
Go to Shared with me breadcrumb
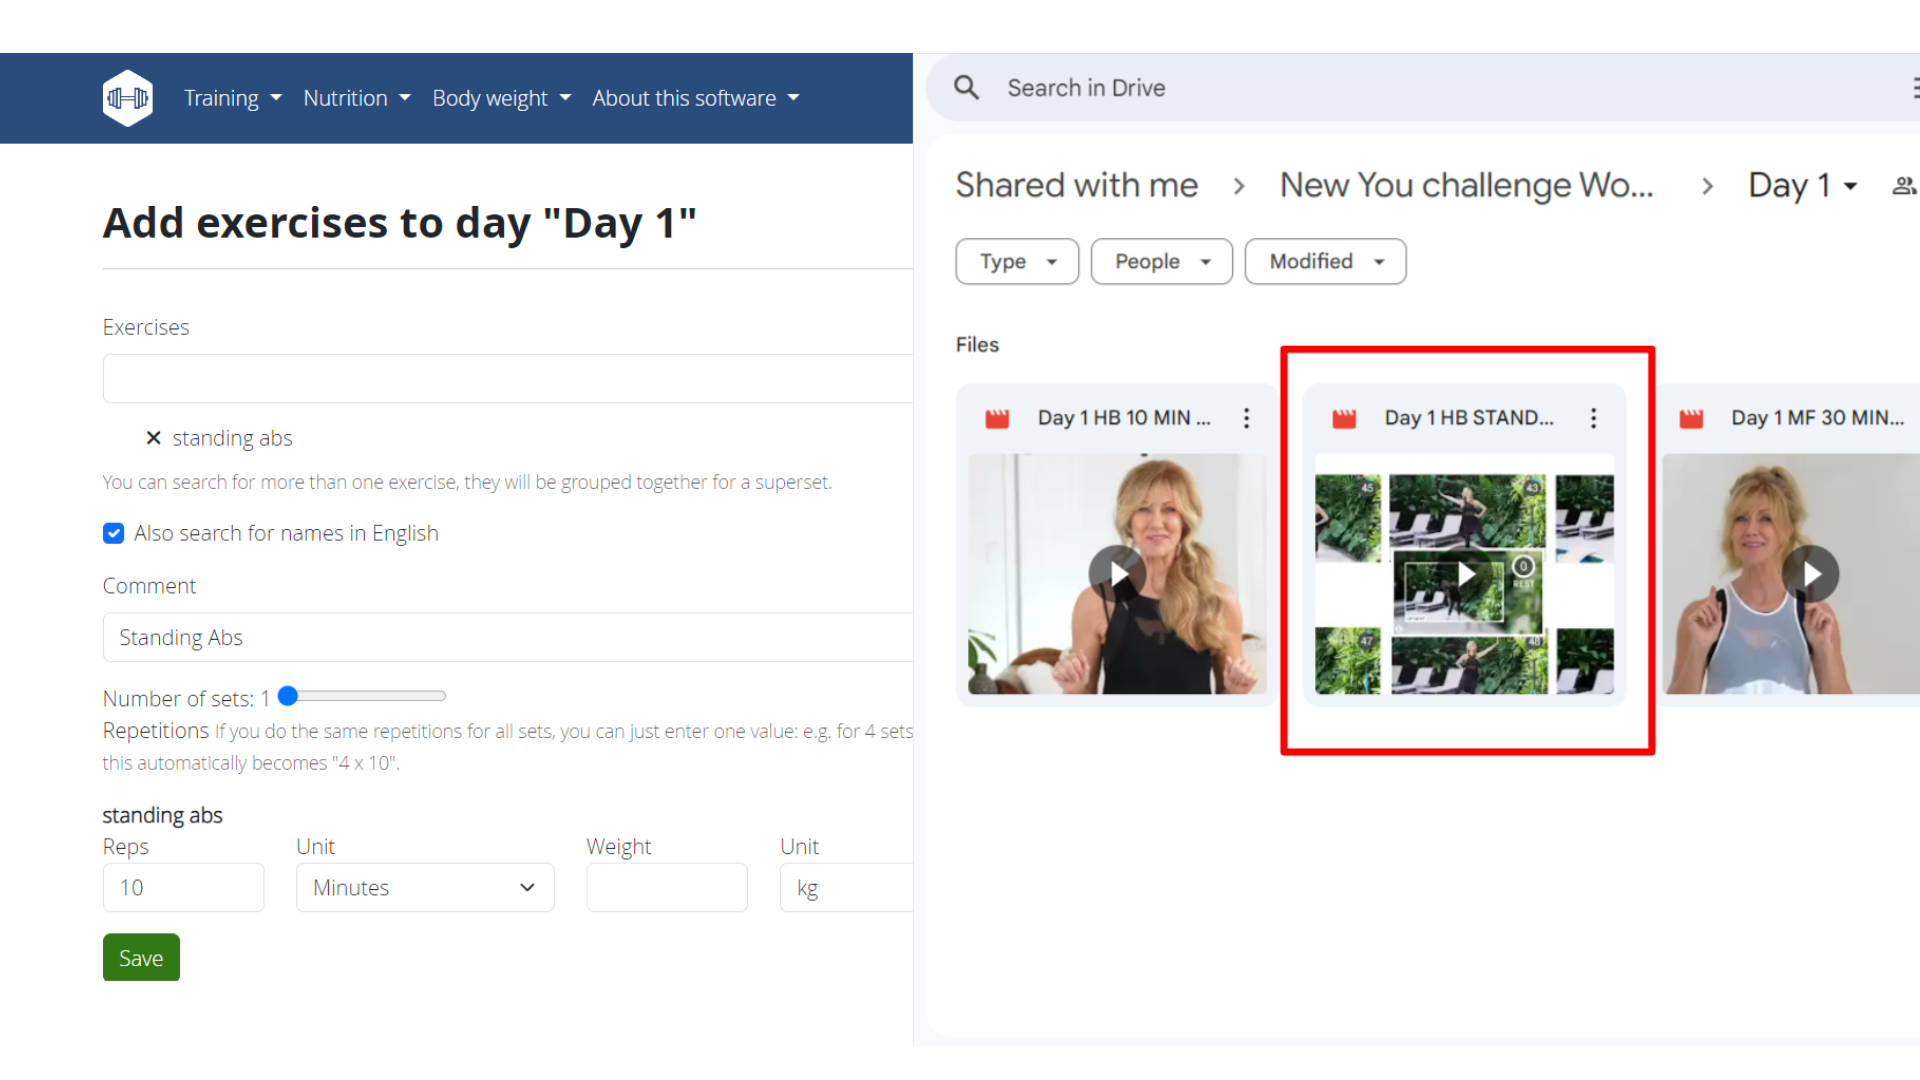point(1076,186)
